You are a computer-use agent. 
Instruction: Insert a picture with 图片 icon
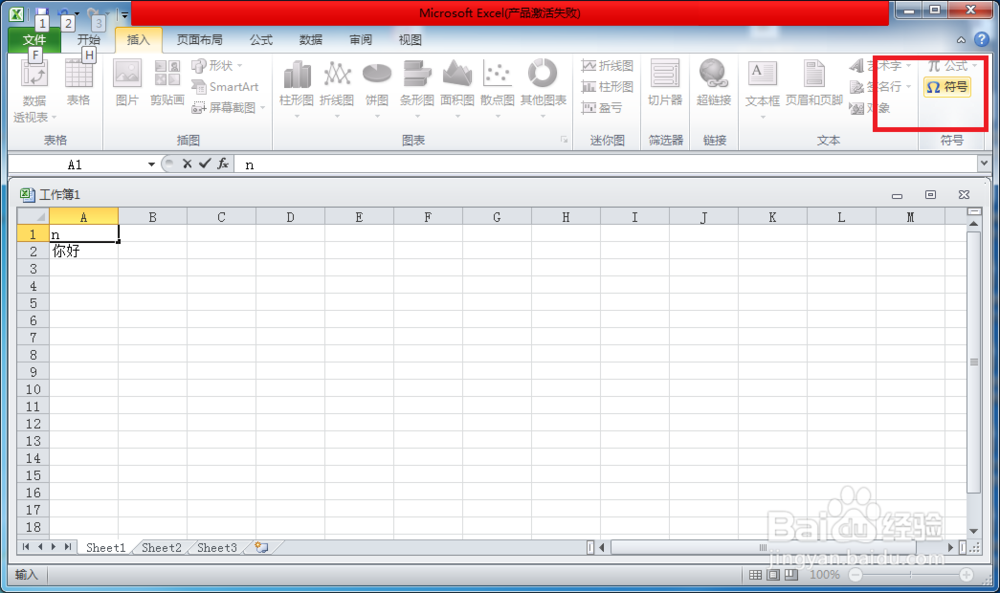(x=127, y=83)
